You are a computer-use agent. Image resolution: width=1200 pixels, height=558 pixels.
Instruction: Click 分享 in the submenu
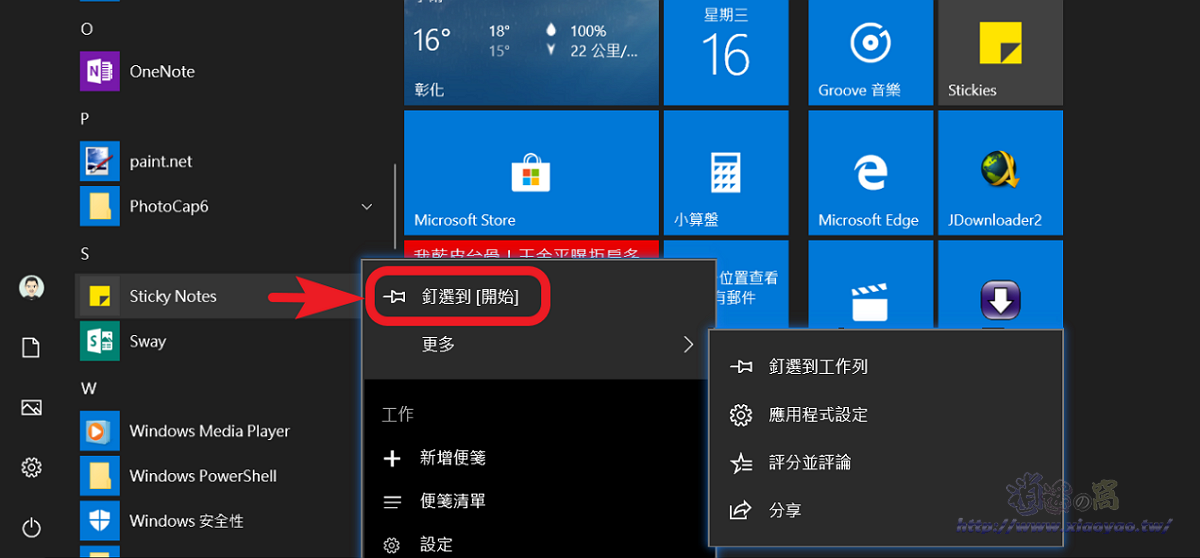(x=886, y=510)
